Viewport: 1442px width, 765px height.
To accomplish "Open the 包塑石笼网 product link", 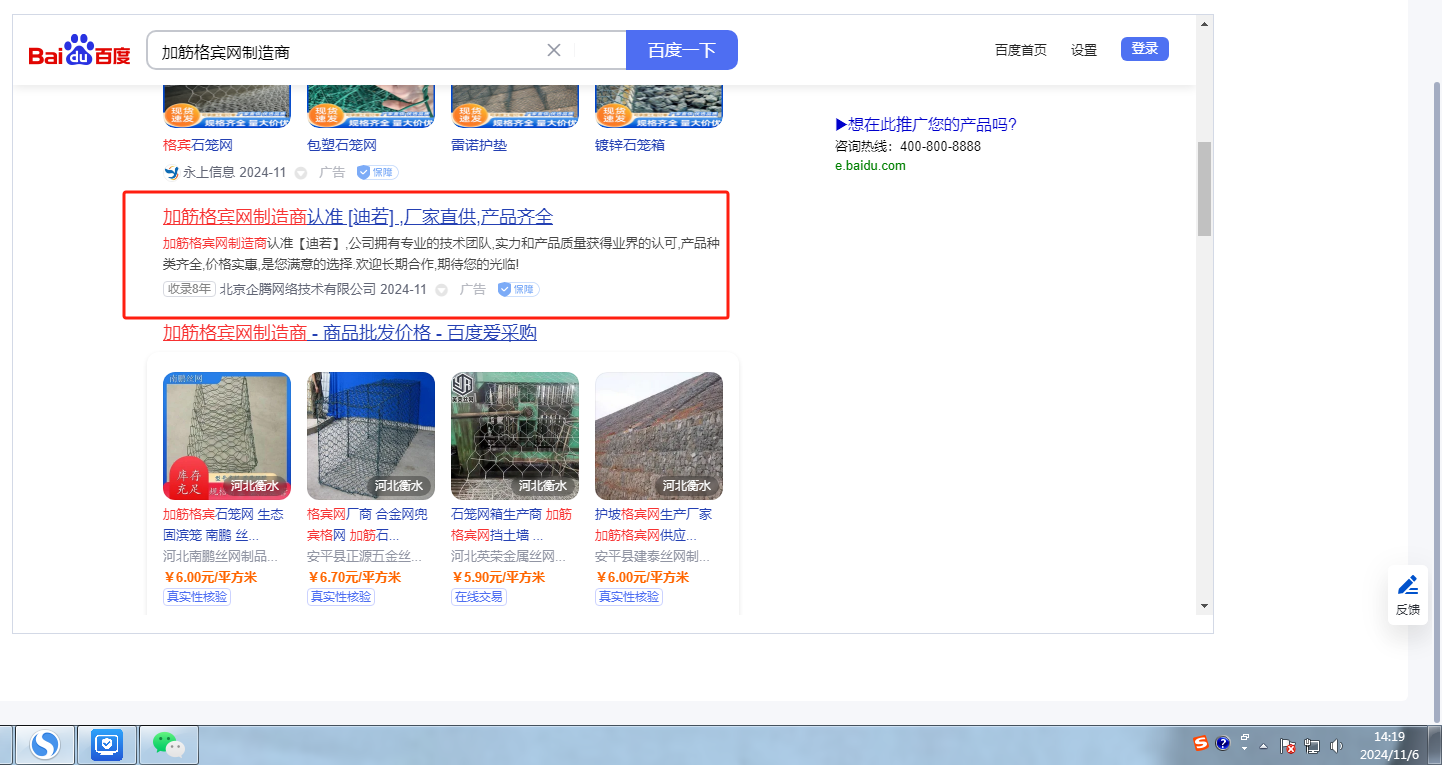I will pos(342,145).
